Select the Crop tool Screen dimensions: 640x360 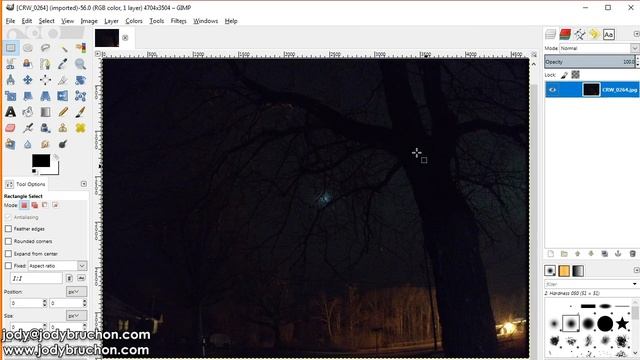point(63,80)
